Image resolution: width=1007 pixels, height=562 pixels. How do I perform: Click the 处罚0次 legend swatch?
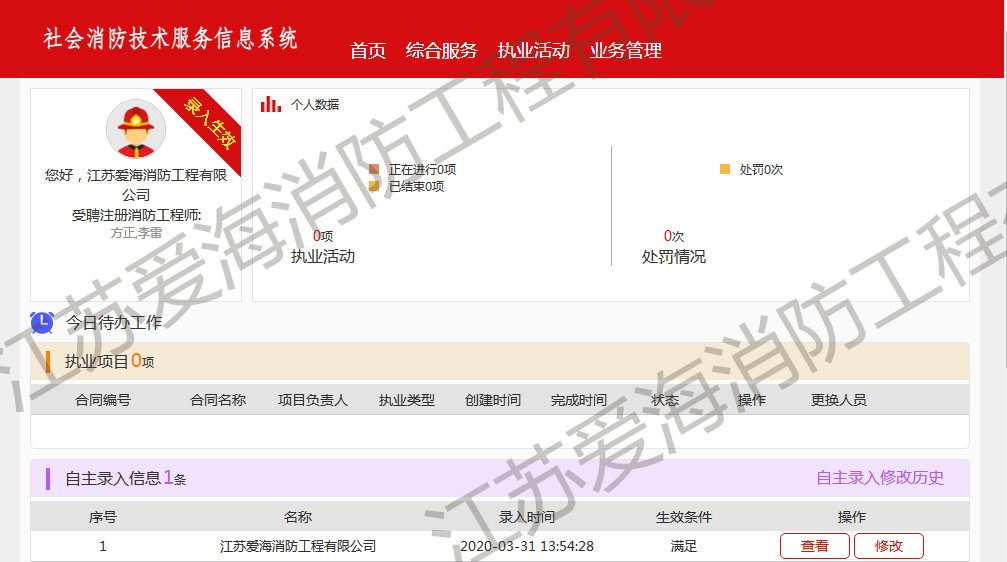(x=724, y=170)
